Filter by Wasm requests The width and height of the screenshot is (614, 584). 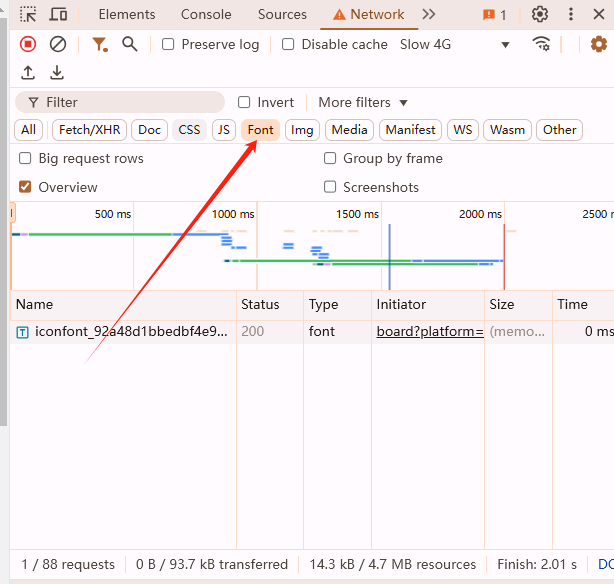pos(507,130)
